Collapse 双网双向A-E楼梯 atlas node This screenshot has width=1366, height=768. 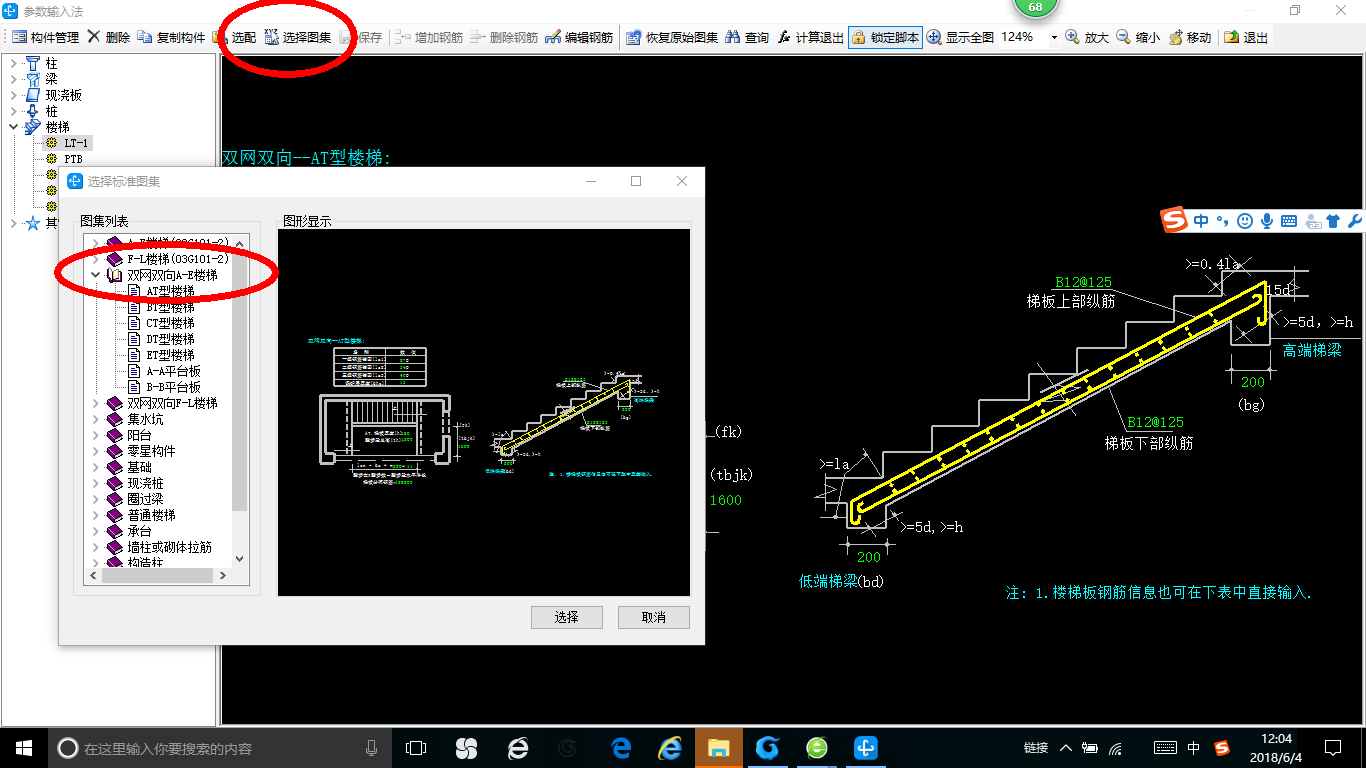[96, 275]
